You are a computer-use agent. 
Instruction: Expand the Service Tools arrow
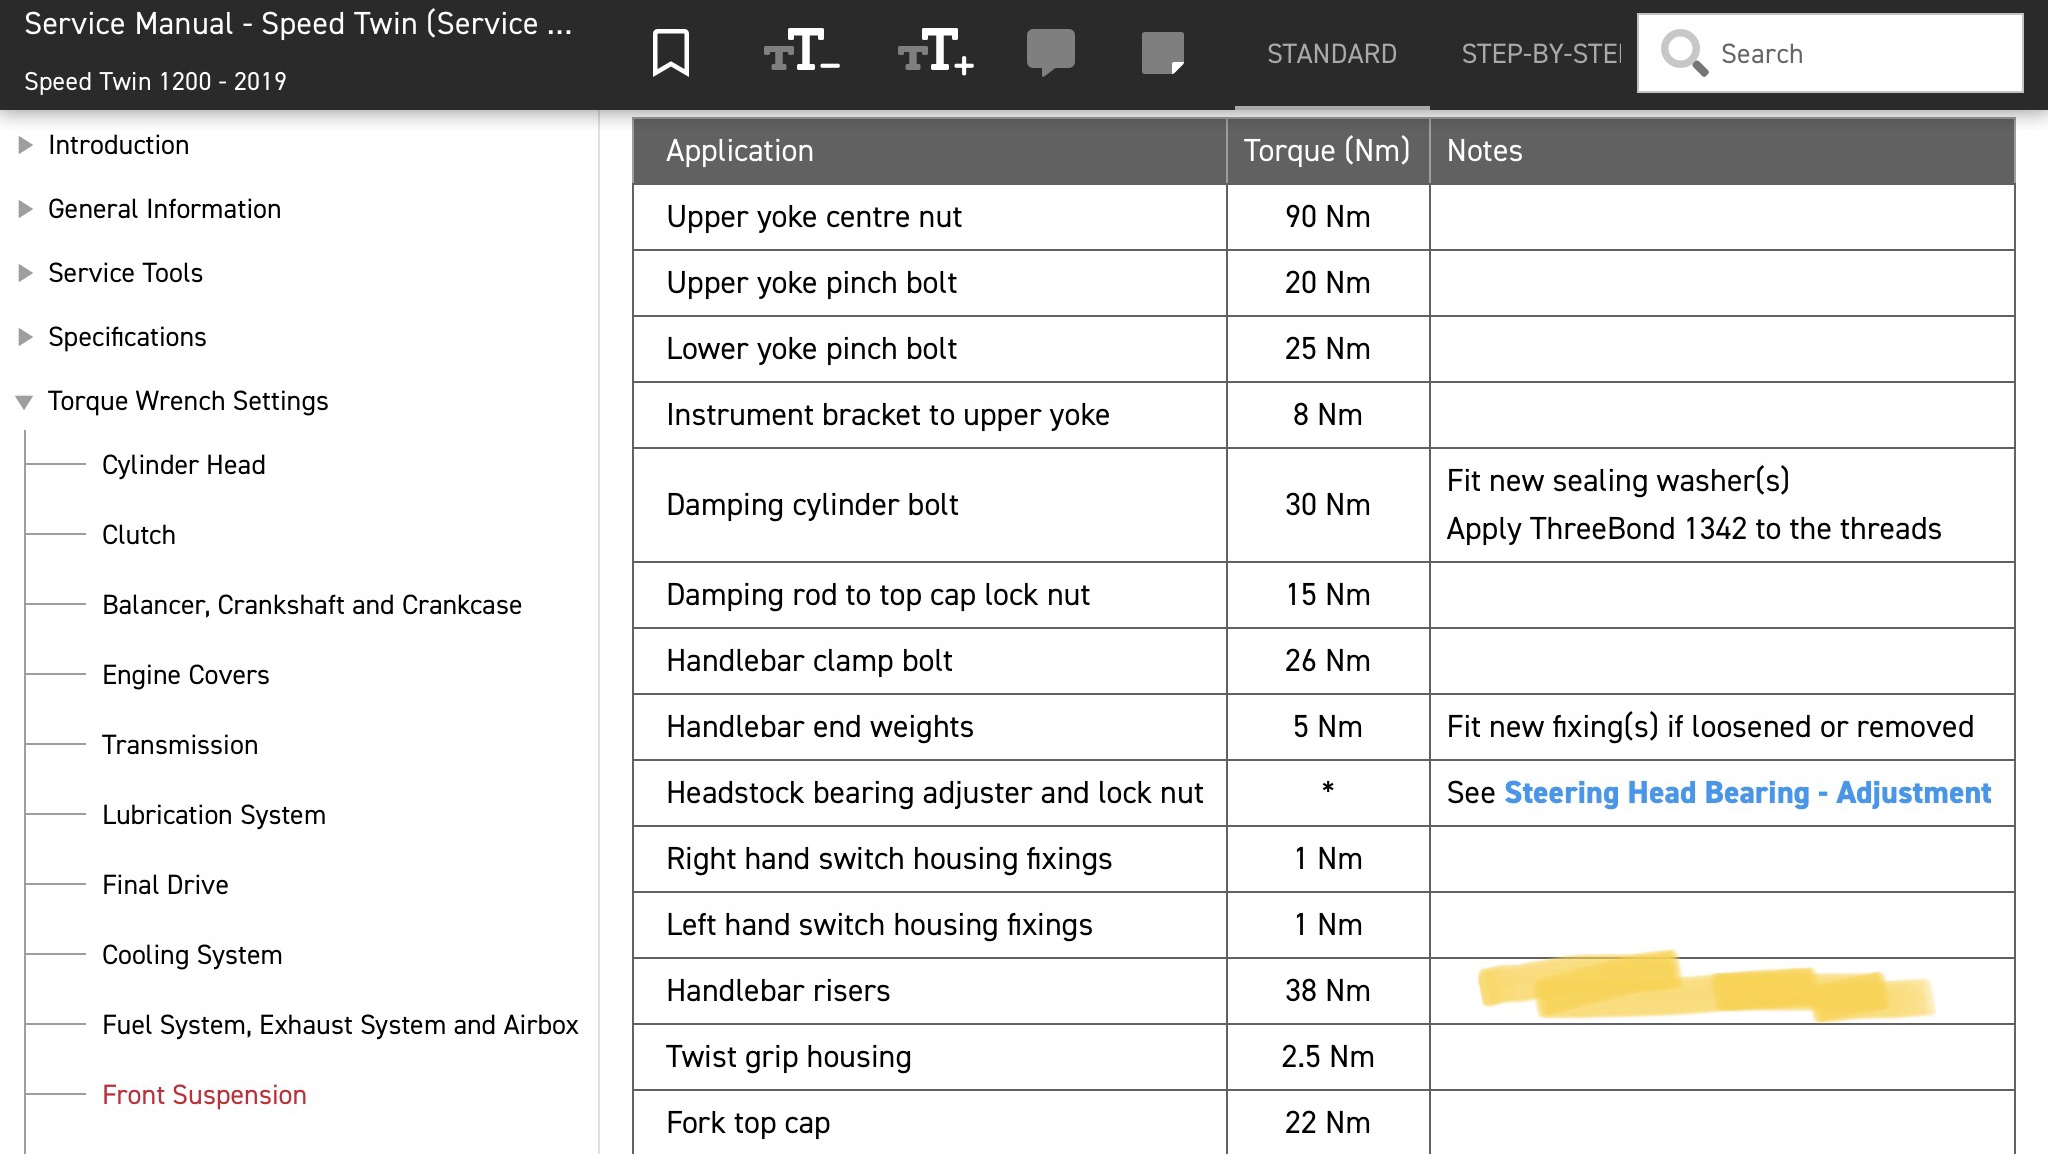[x=25, y=274]
